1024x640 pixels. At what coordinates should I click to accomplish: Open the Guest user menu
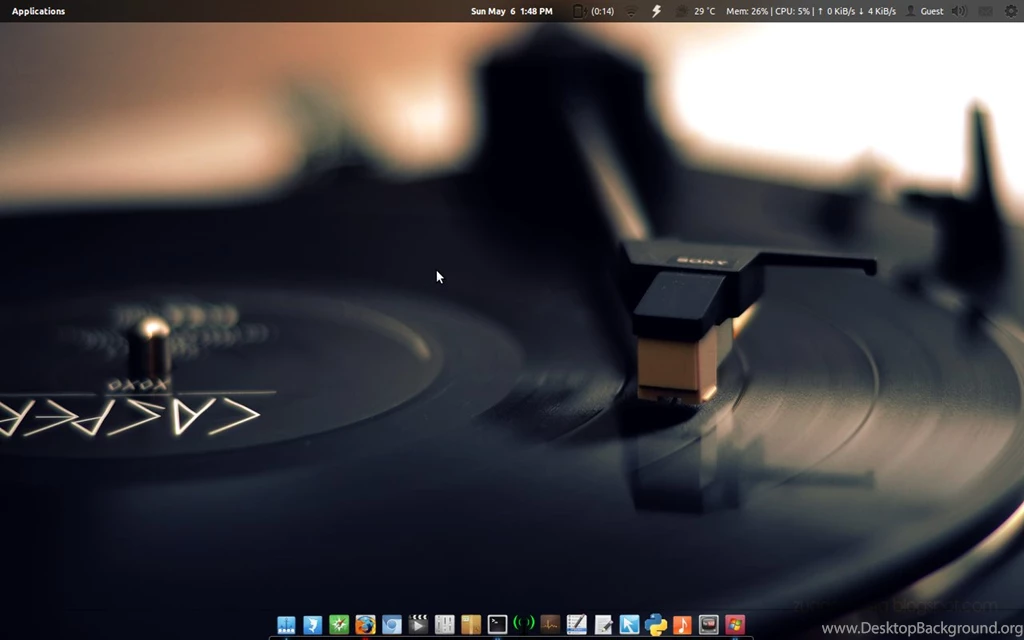(x=924, y=11)
